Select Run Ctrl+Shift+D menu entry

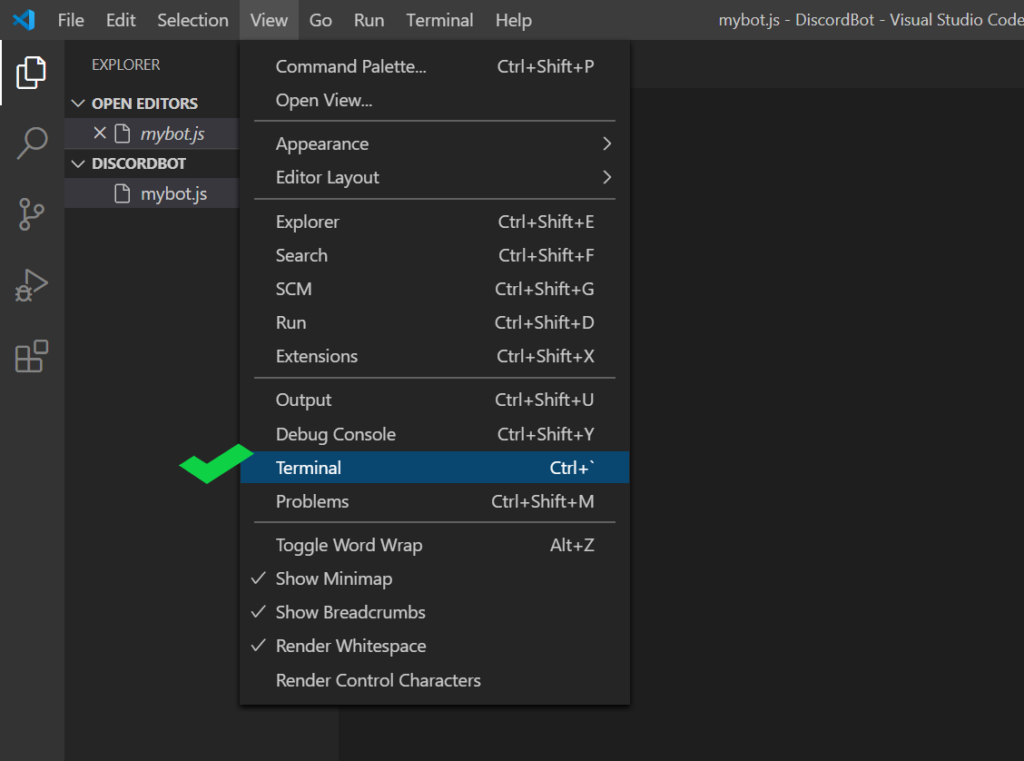click(435, 323)
